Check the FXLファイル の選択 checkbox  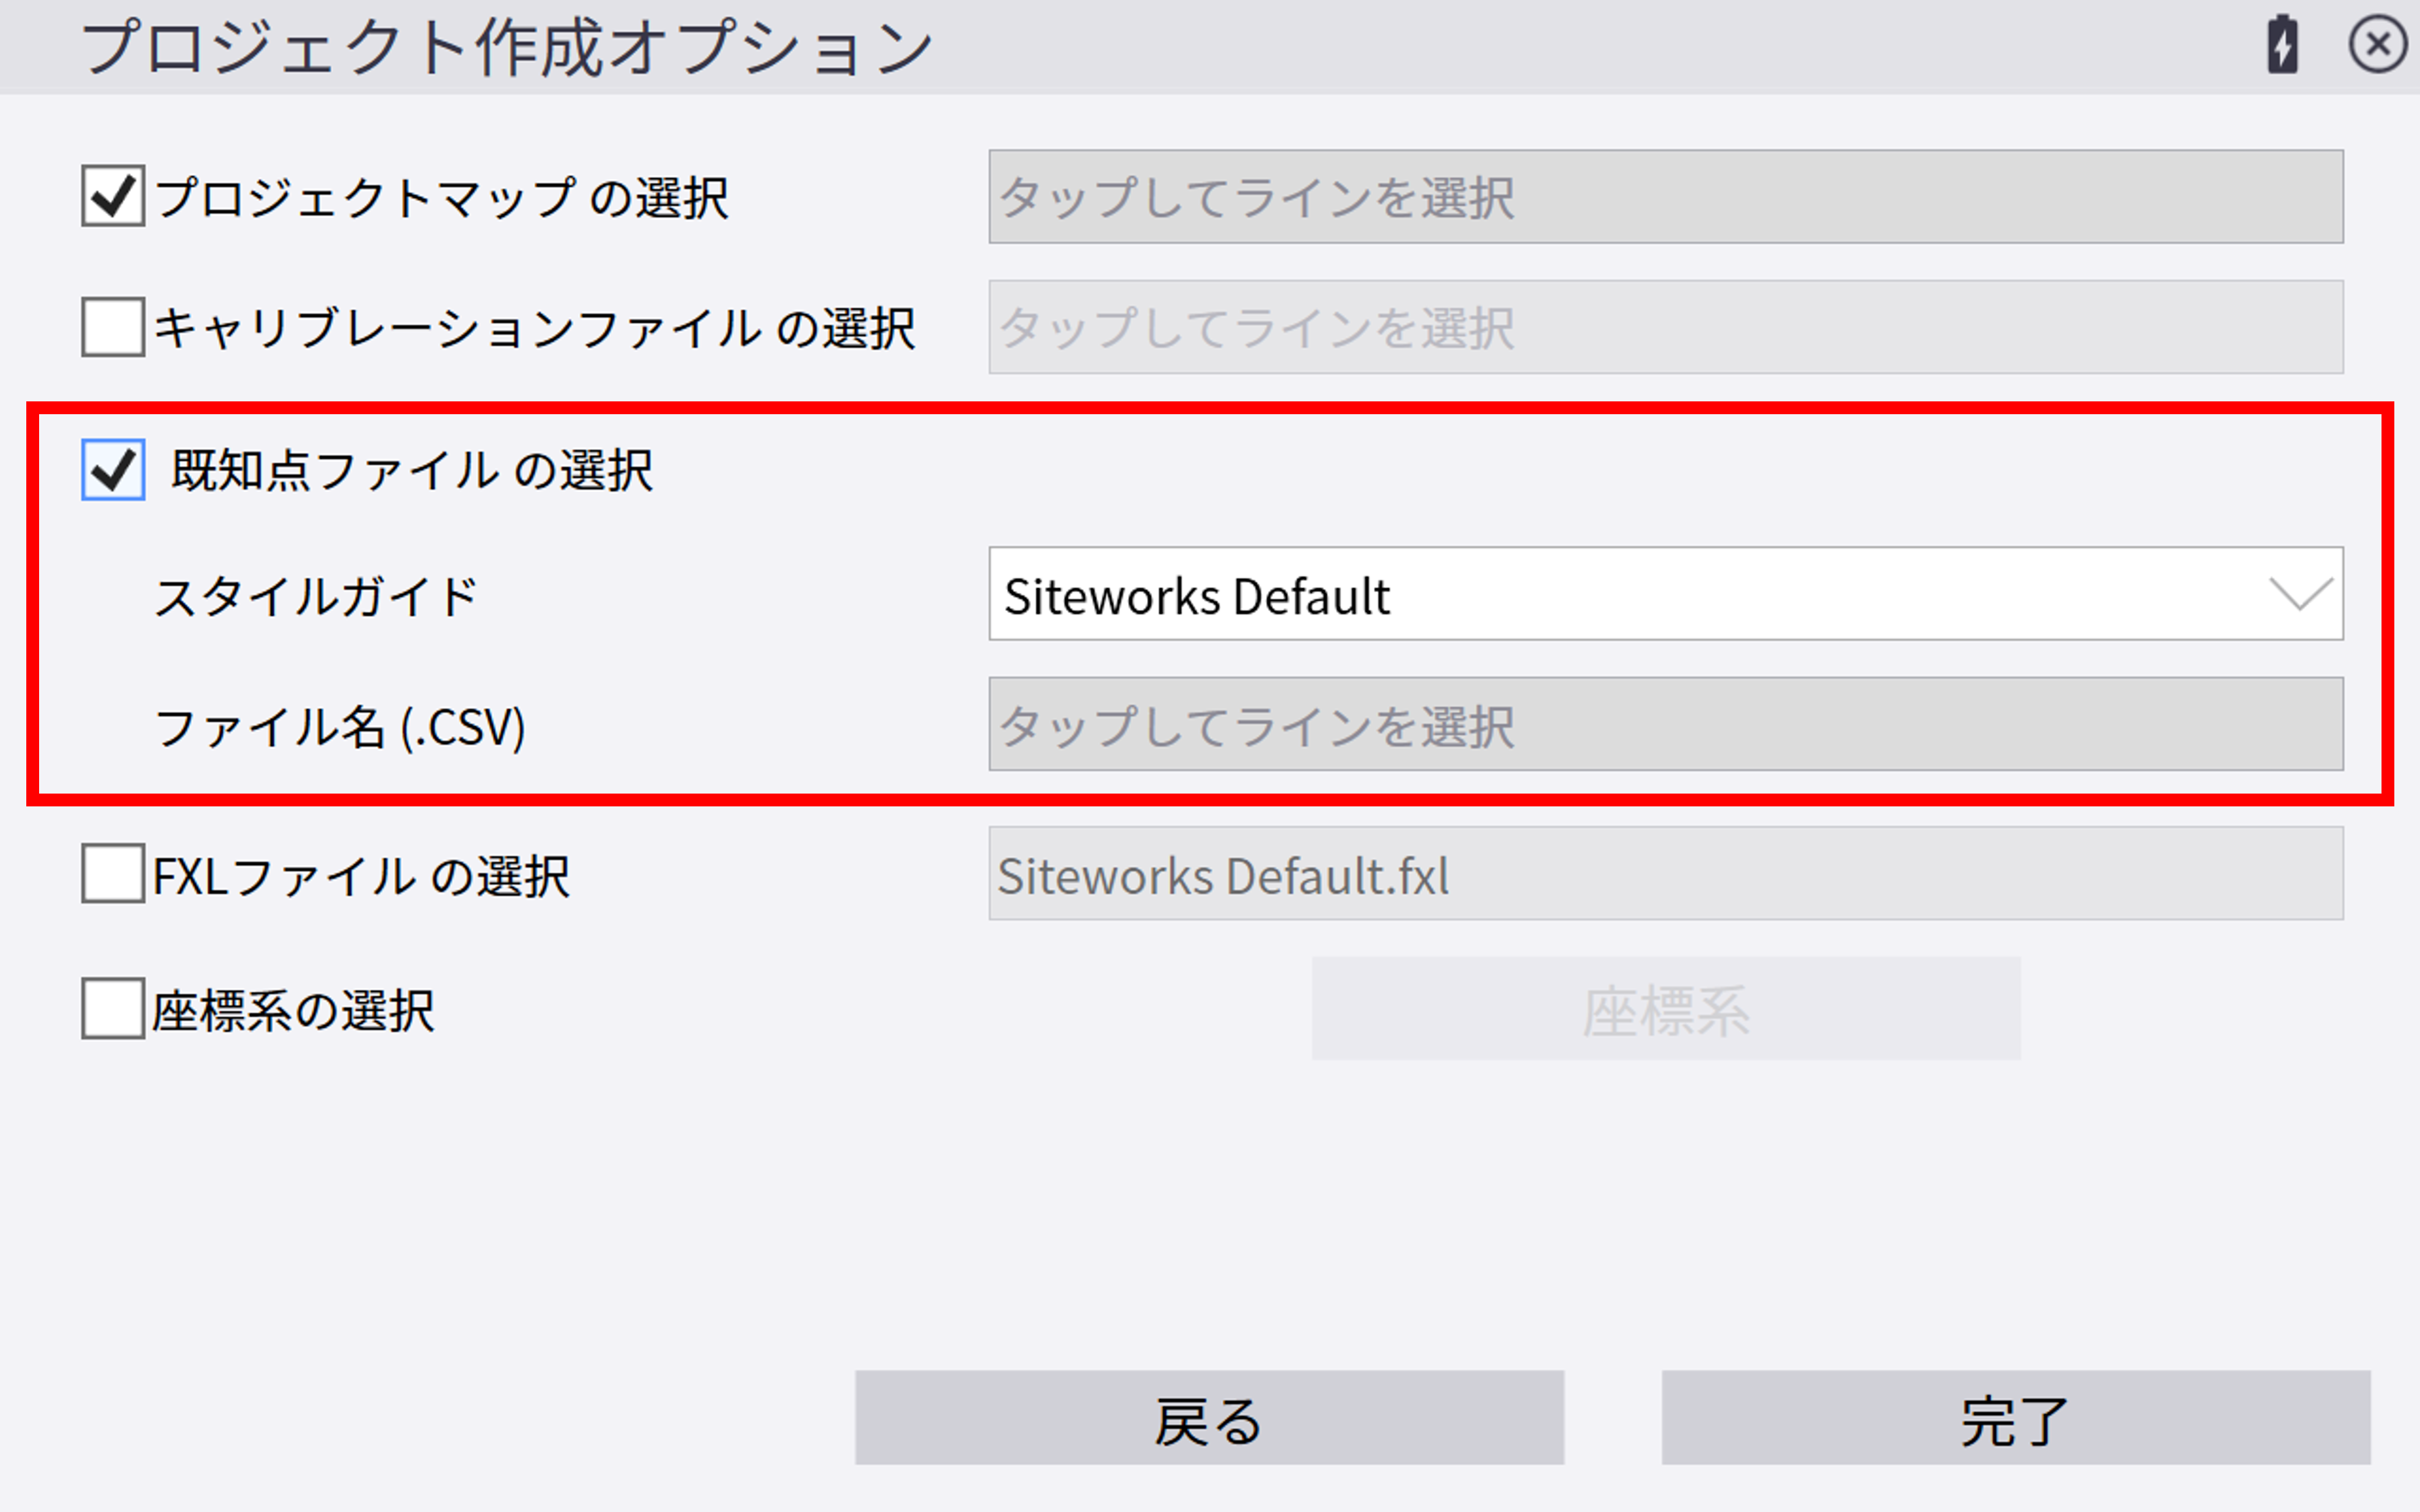coord(112,874)
